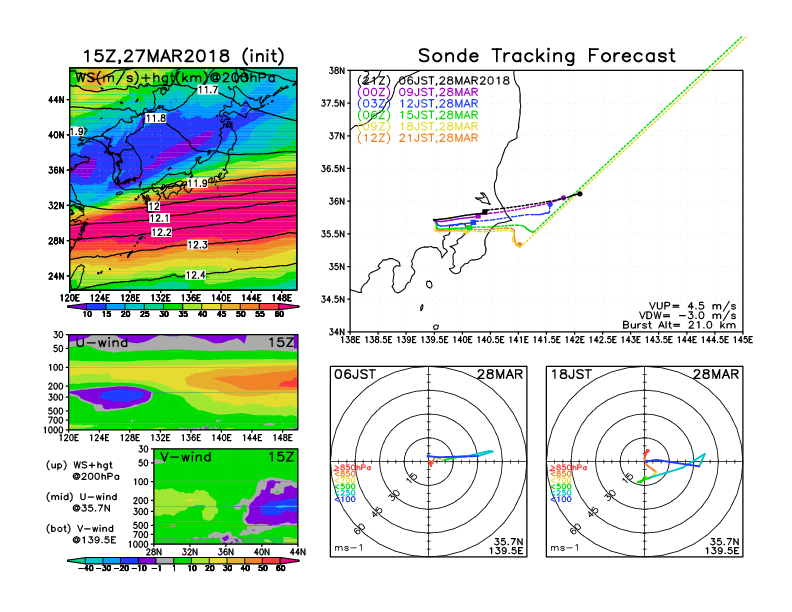Screen dimensions: 792x612
Task: Click the '(21Z) 06JST,28MAR2018' legend entry
Action: [x=433, y=81]
